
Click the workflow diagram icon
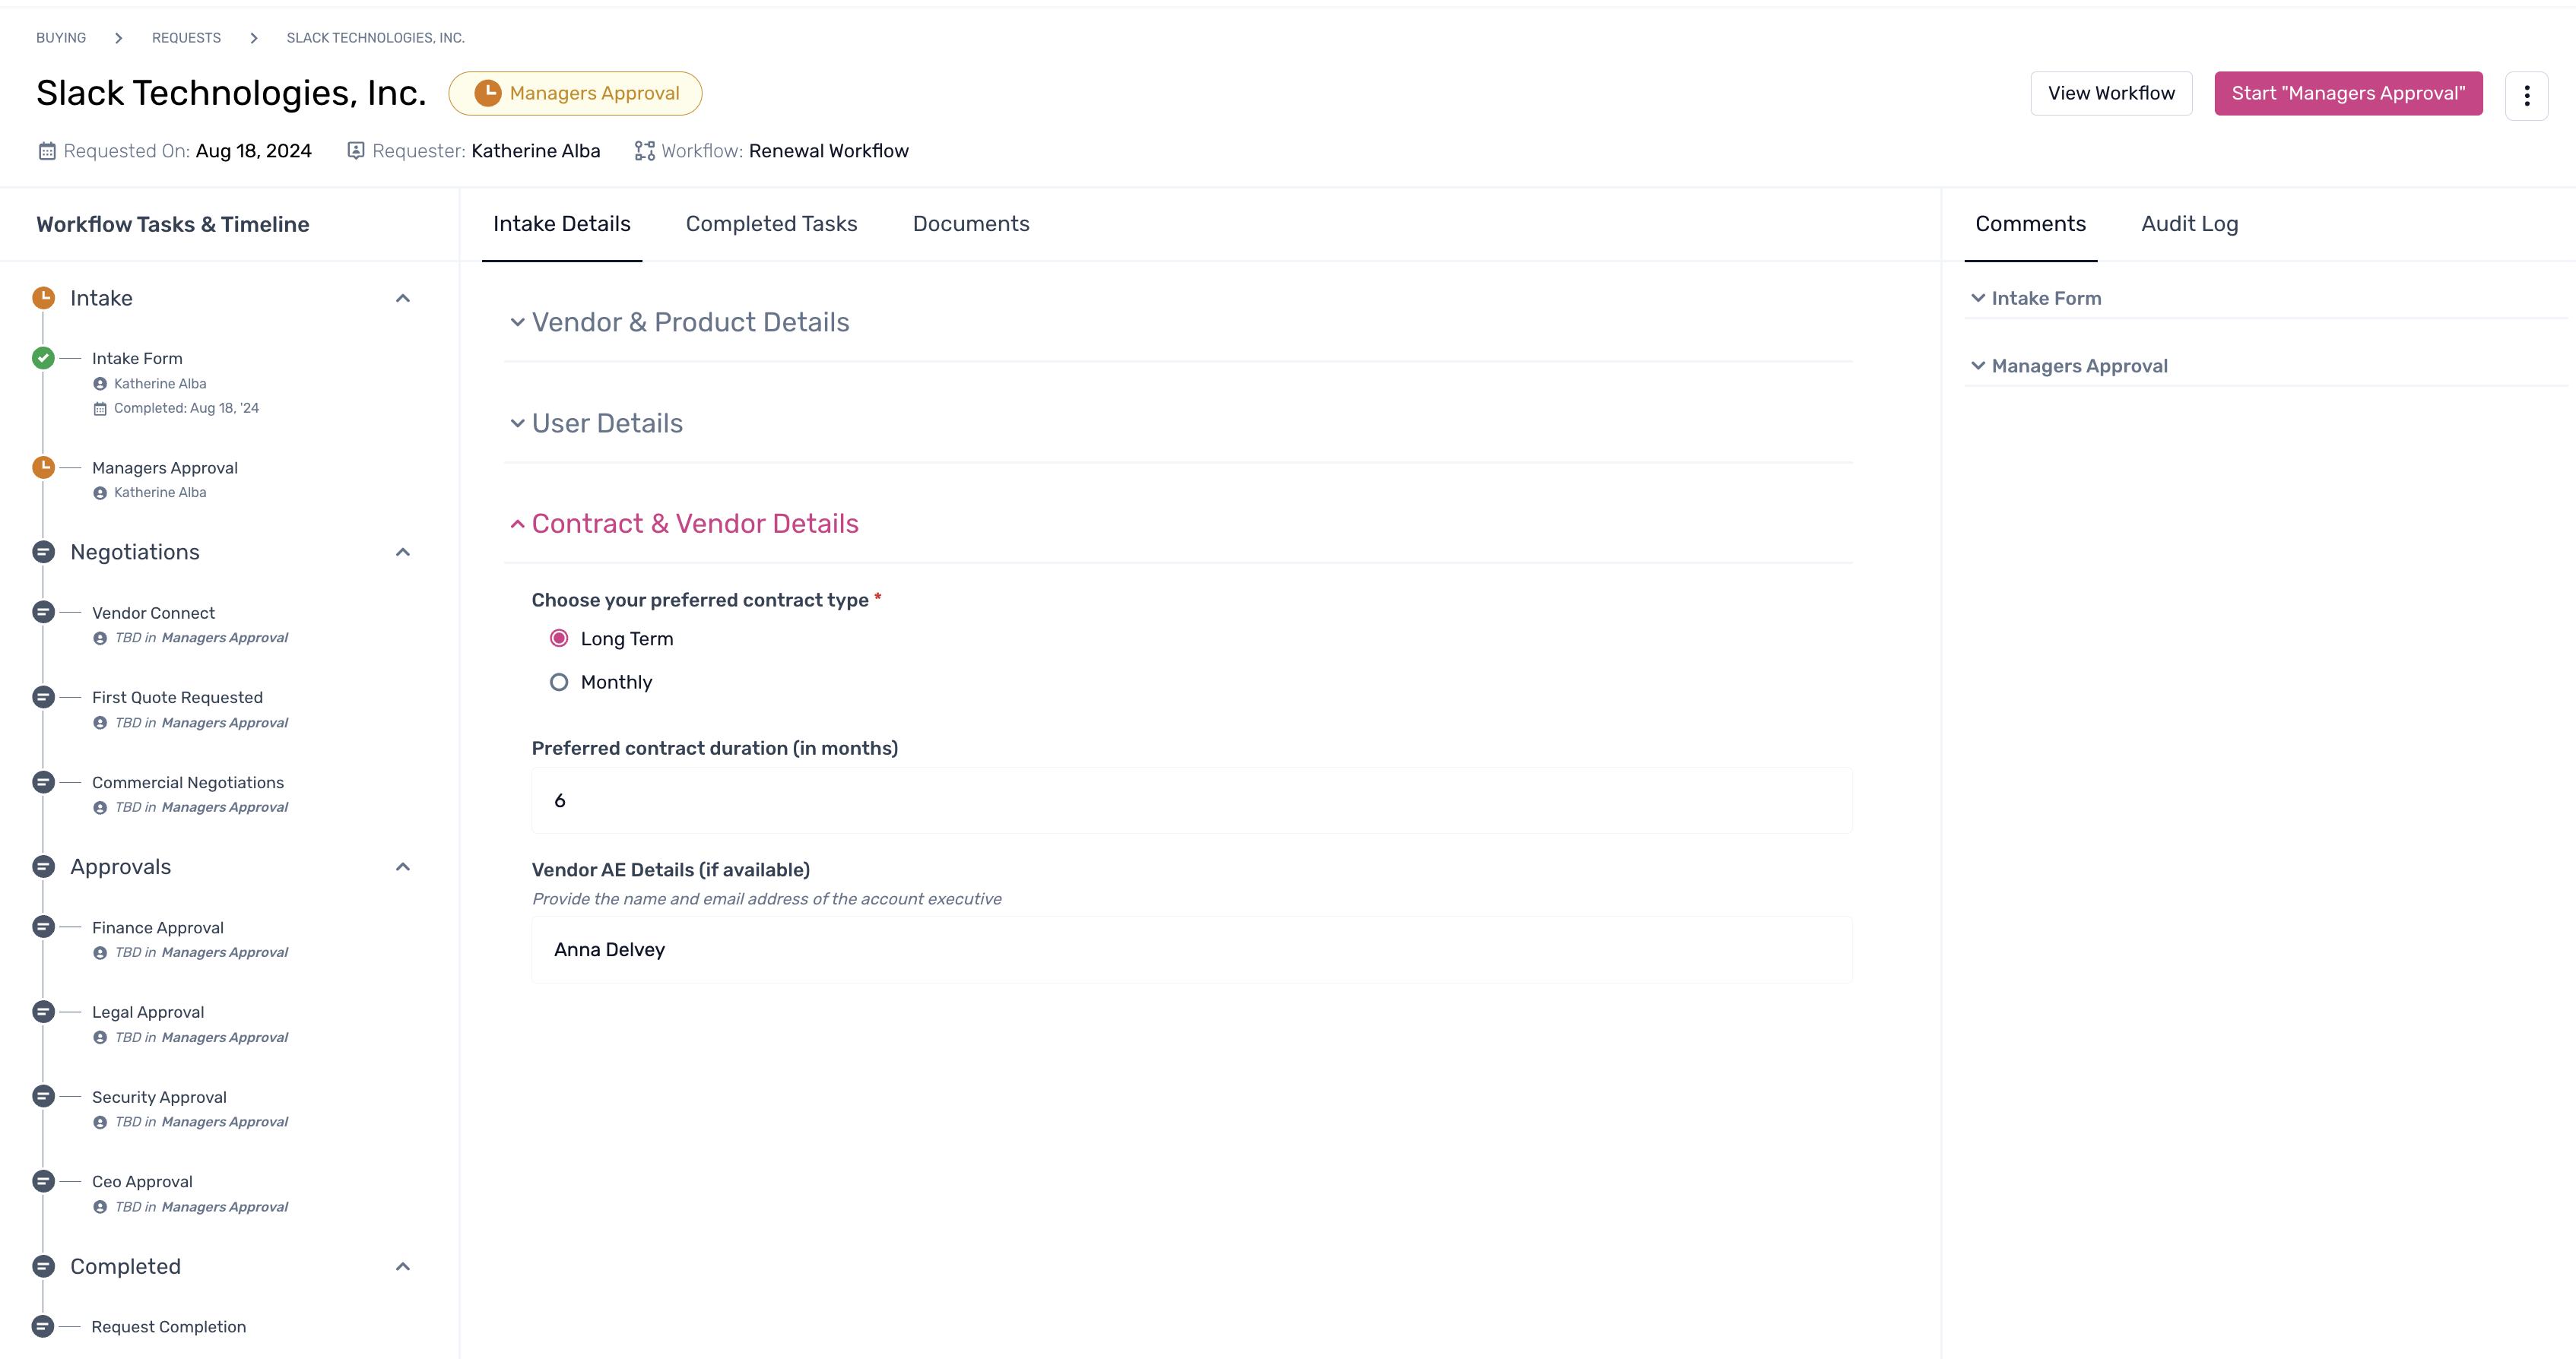tap(645, 151)
